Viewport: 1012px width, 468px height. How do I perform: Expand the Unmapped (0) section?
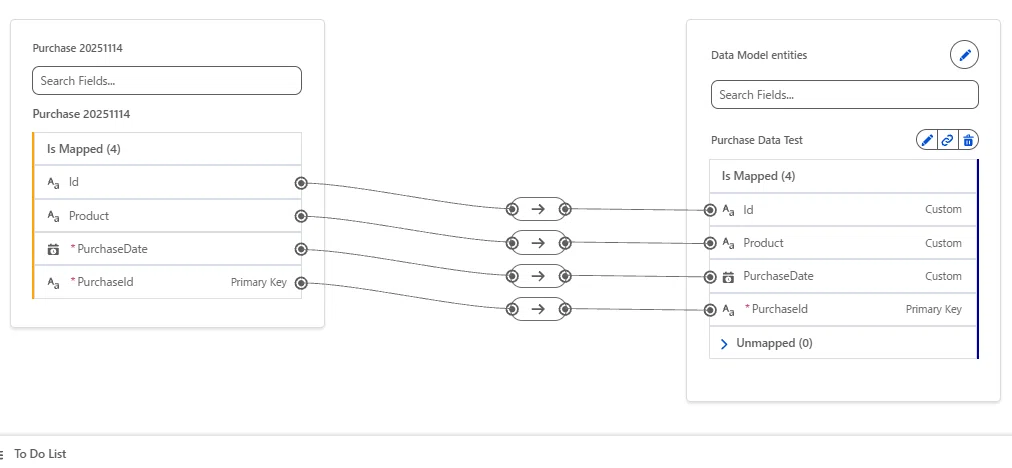724,343
